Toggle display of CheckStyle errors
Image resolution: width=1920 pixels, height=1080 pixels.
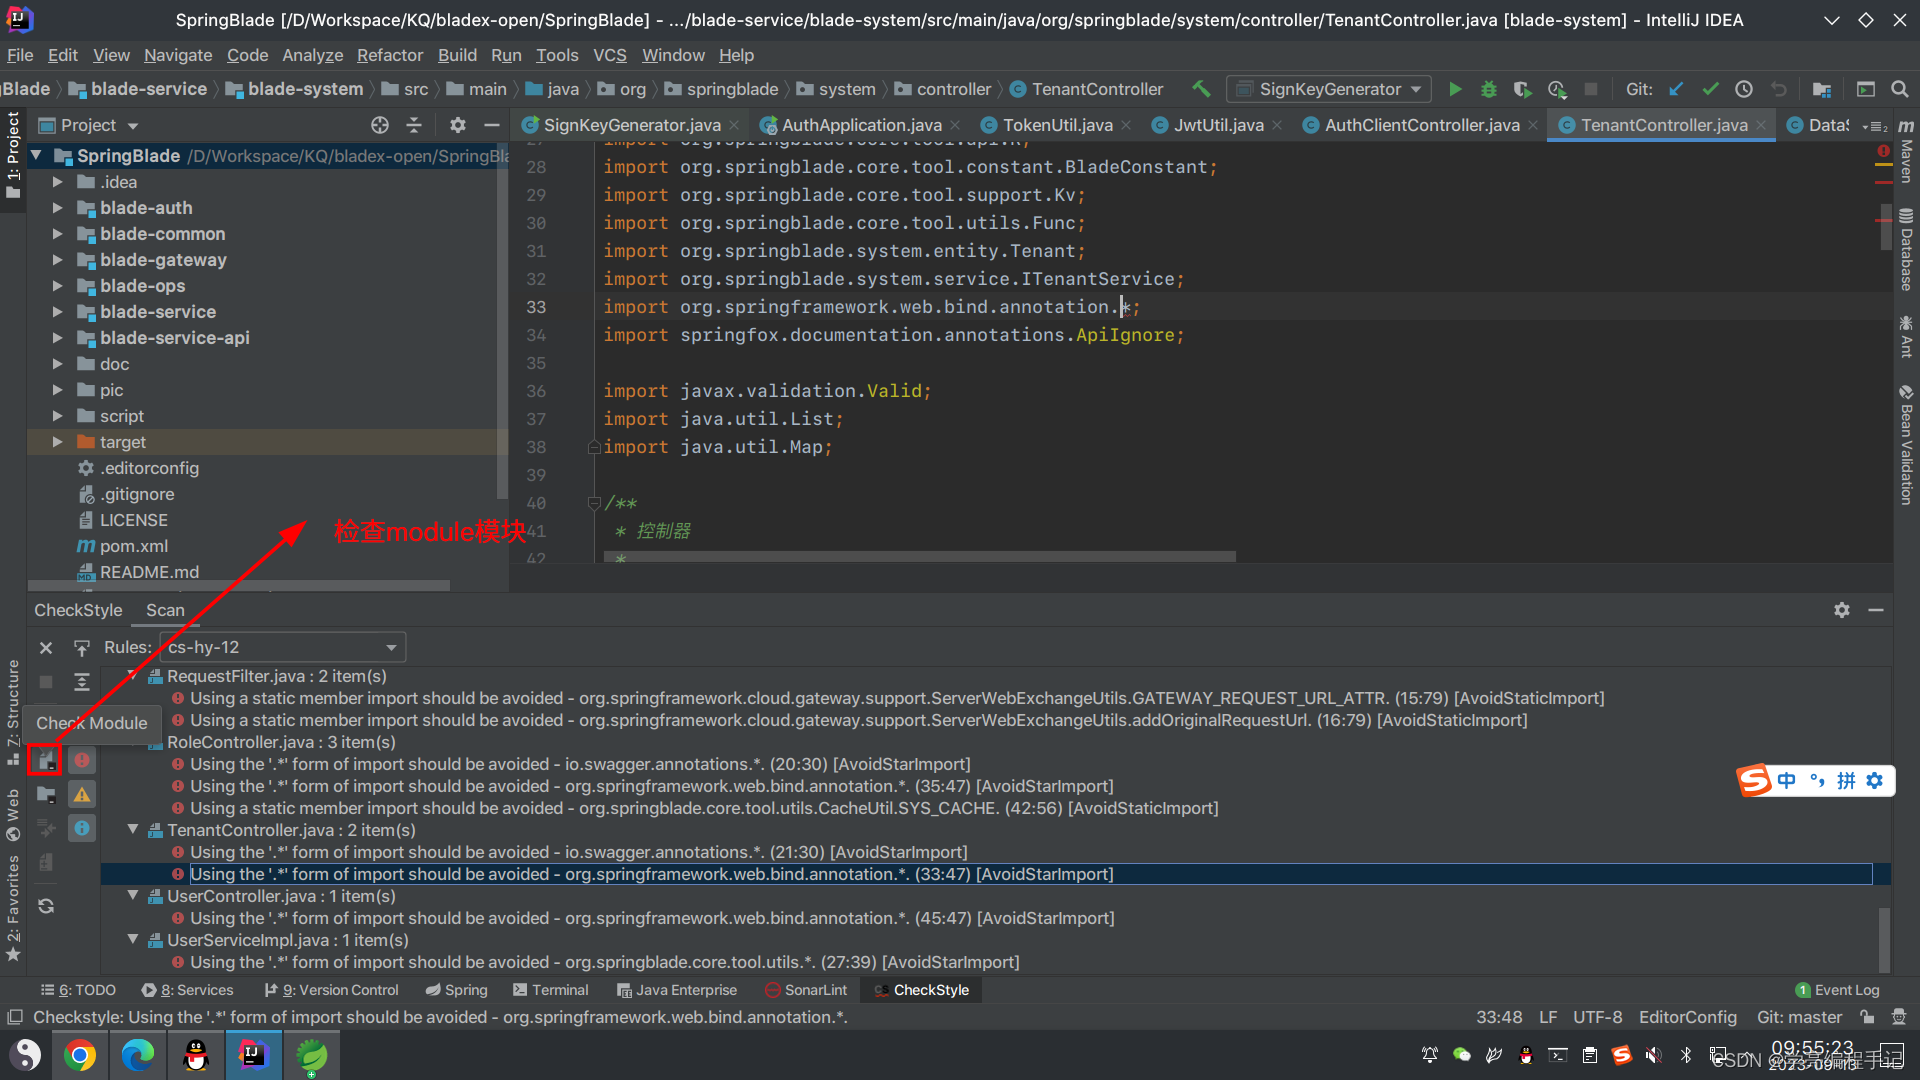pyautogui.click(x=82, y=761)
